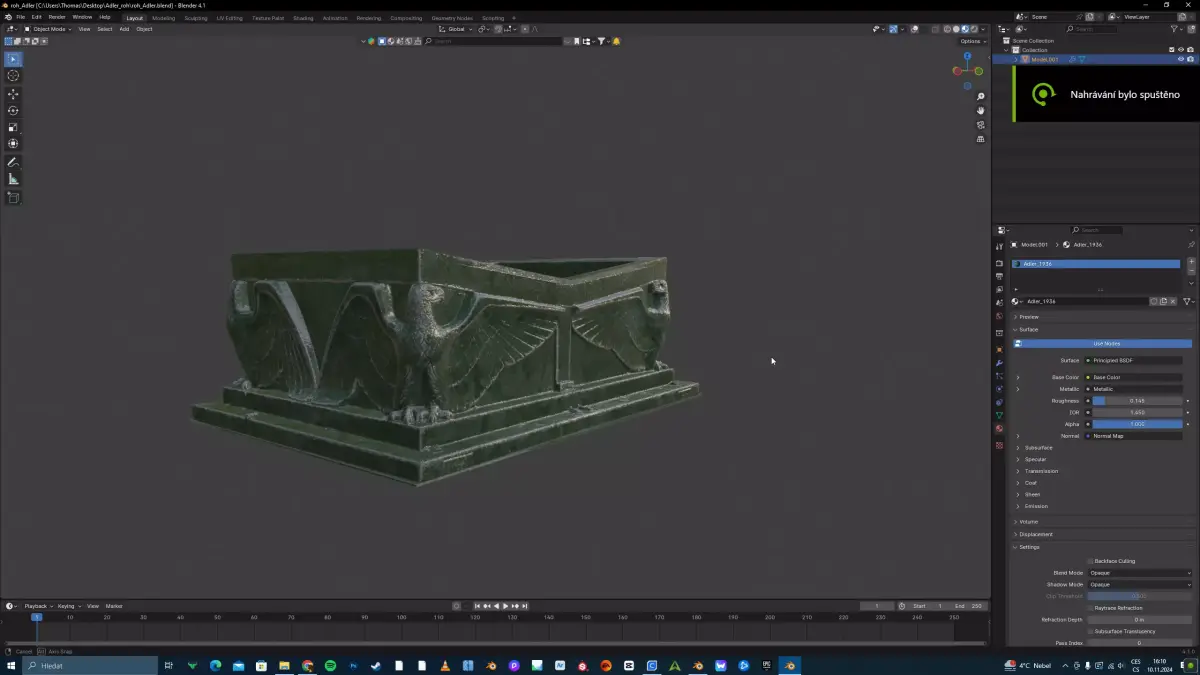The width and height of the screenshot is (1200, 675).
Task: Toggle render camera icon for Model.001
Action: click(1190, 59)
